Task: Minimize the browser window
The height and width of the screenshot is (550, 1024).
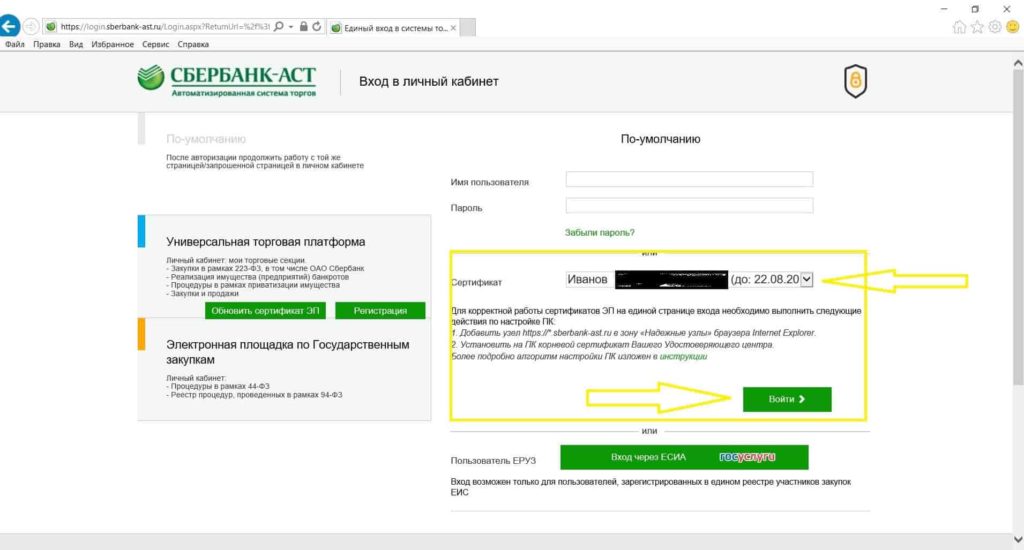Action: [x=944, y=9]
